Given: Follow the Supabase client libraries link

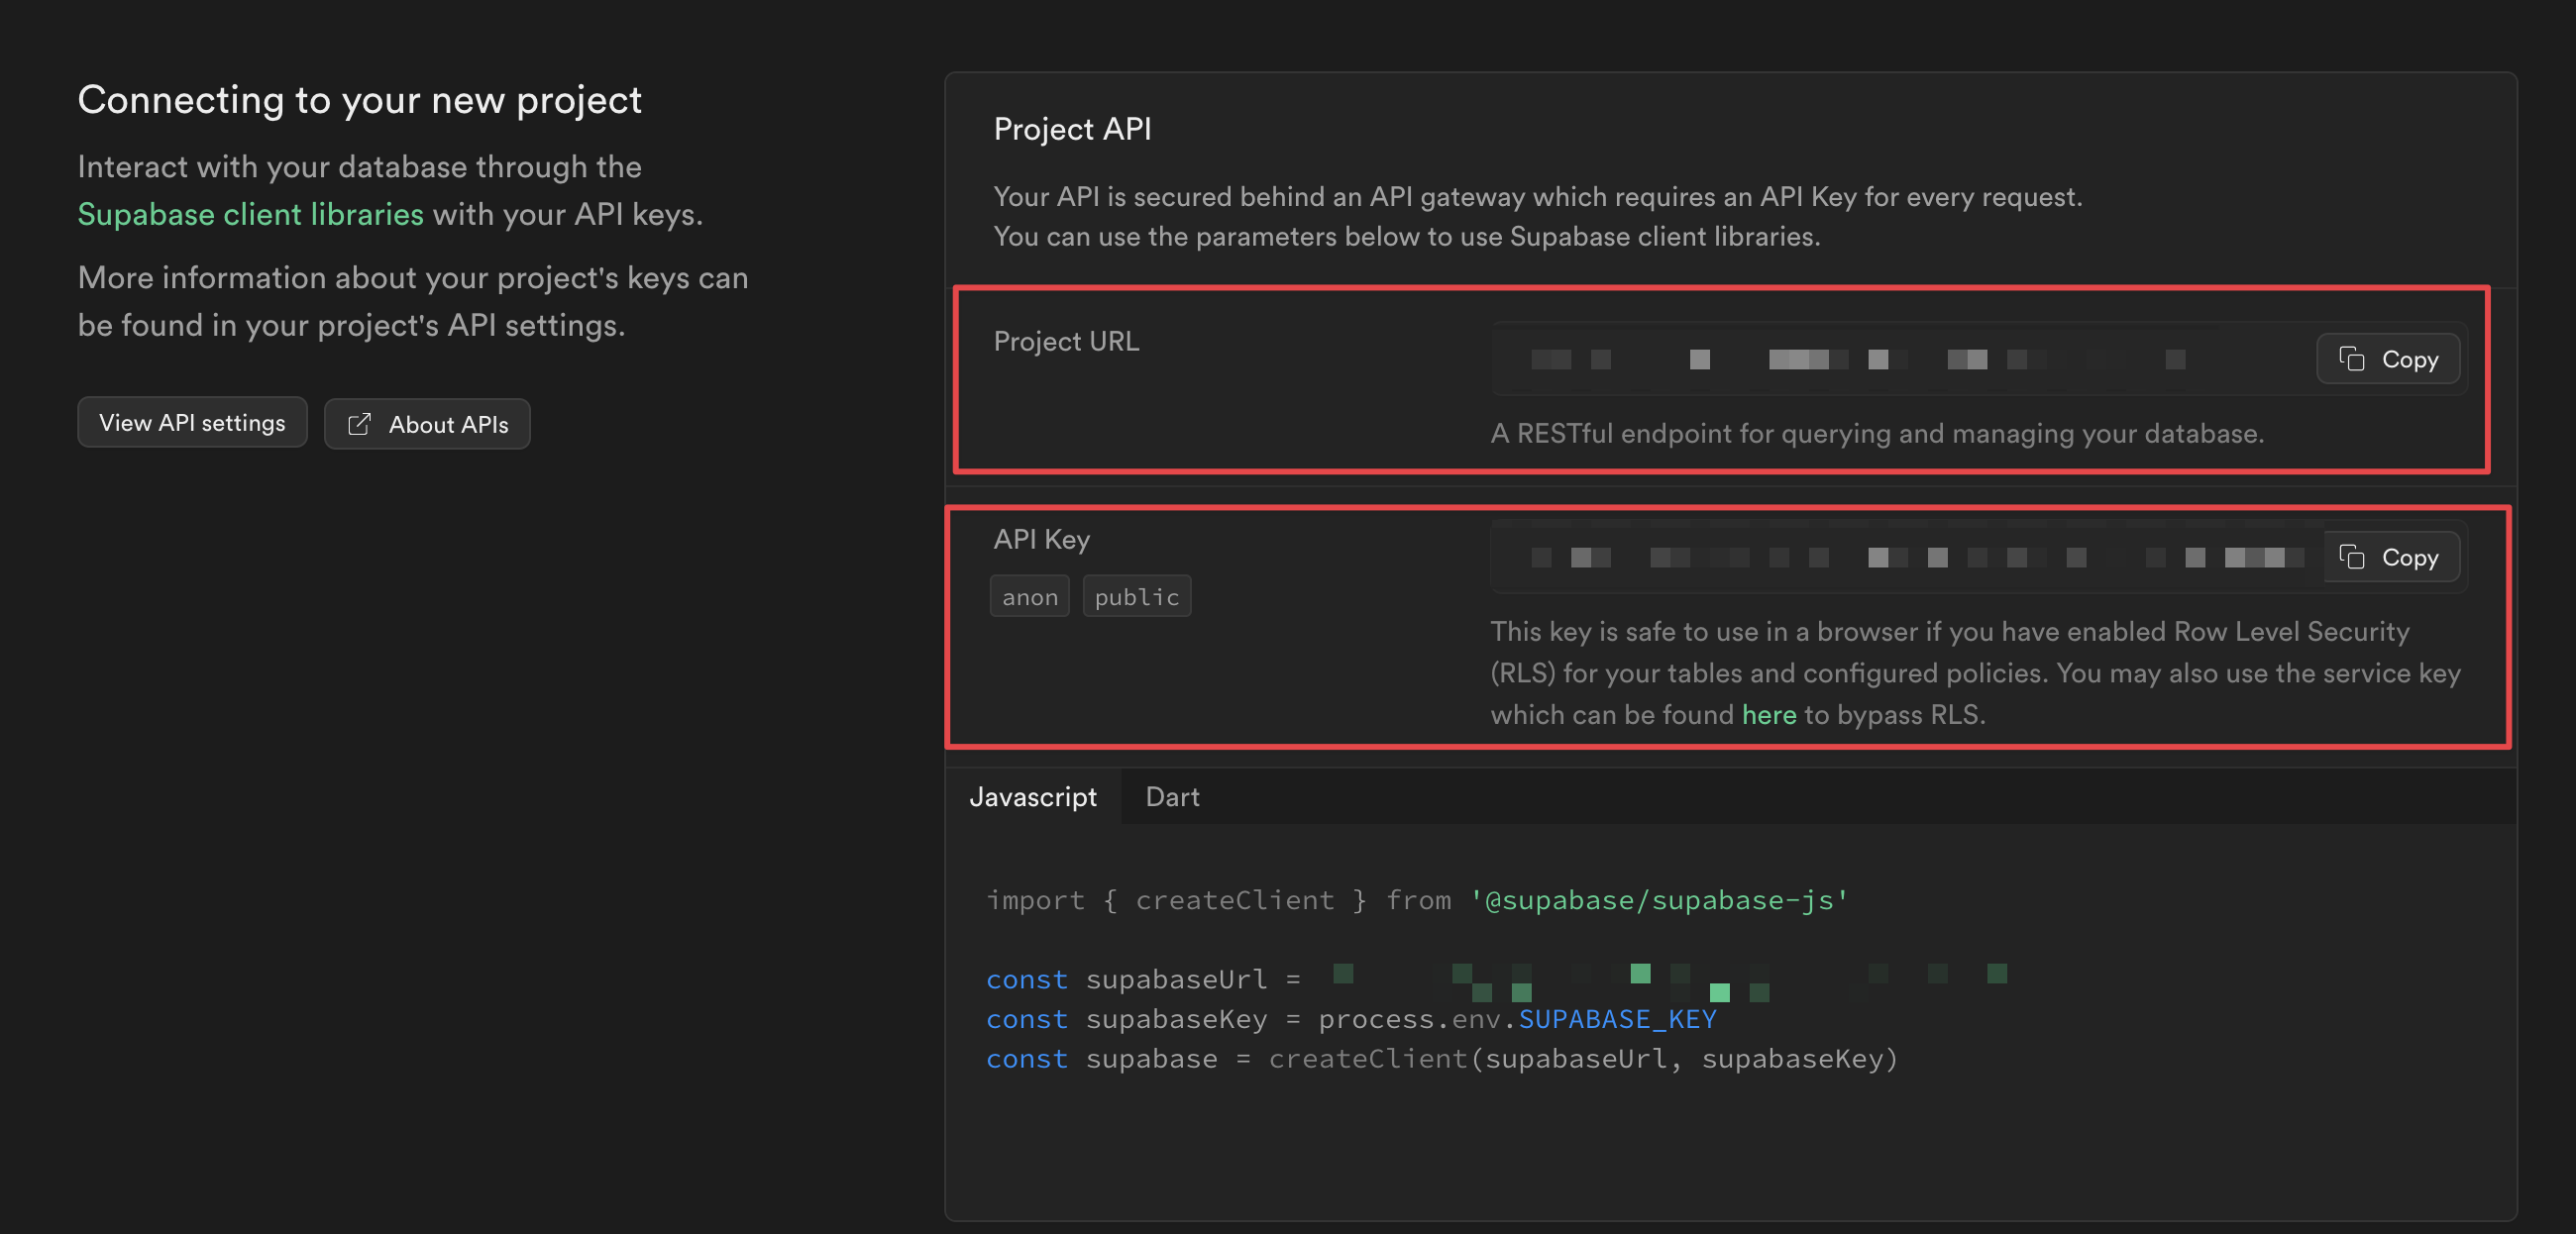Looking at the screenshot, I should pyautogui.click(x=250, y=214).
